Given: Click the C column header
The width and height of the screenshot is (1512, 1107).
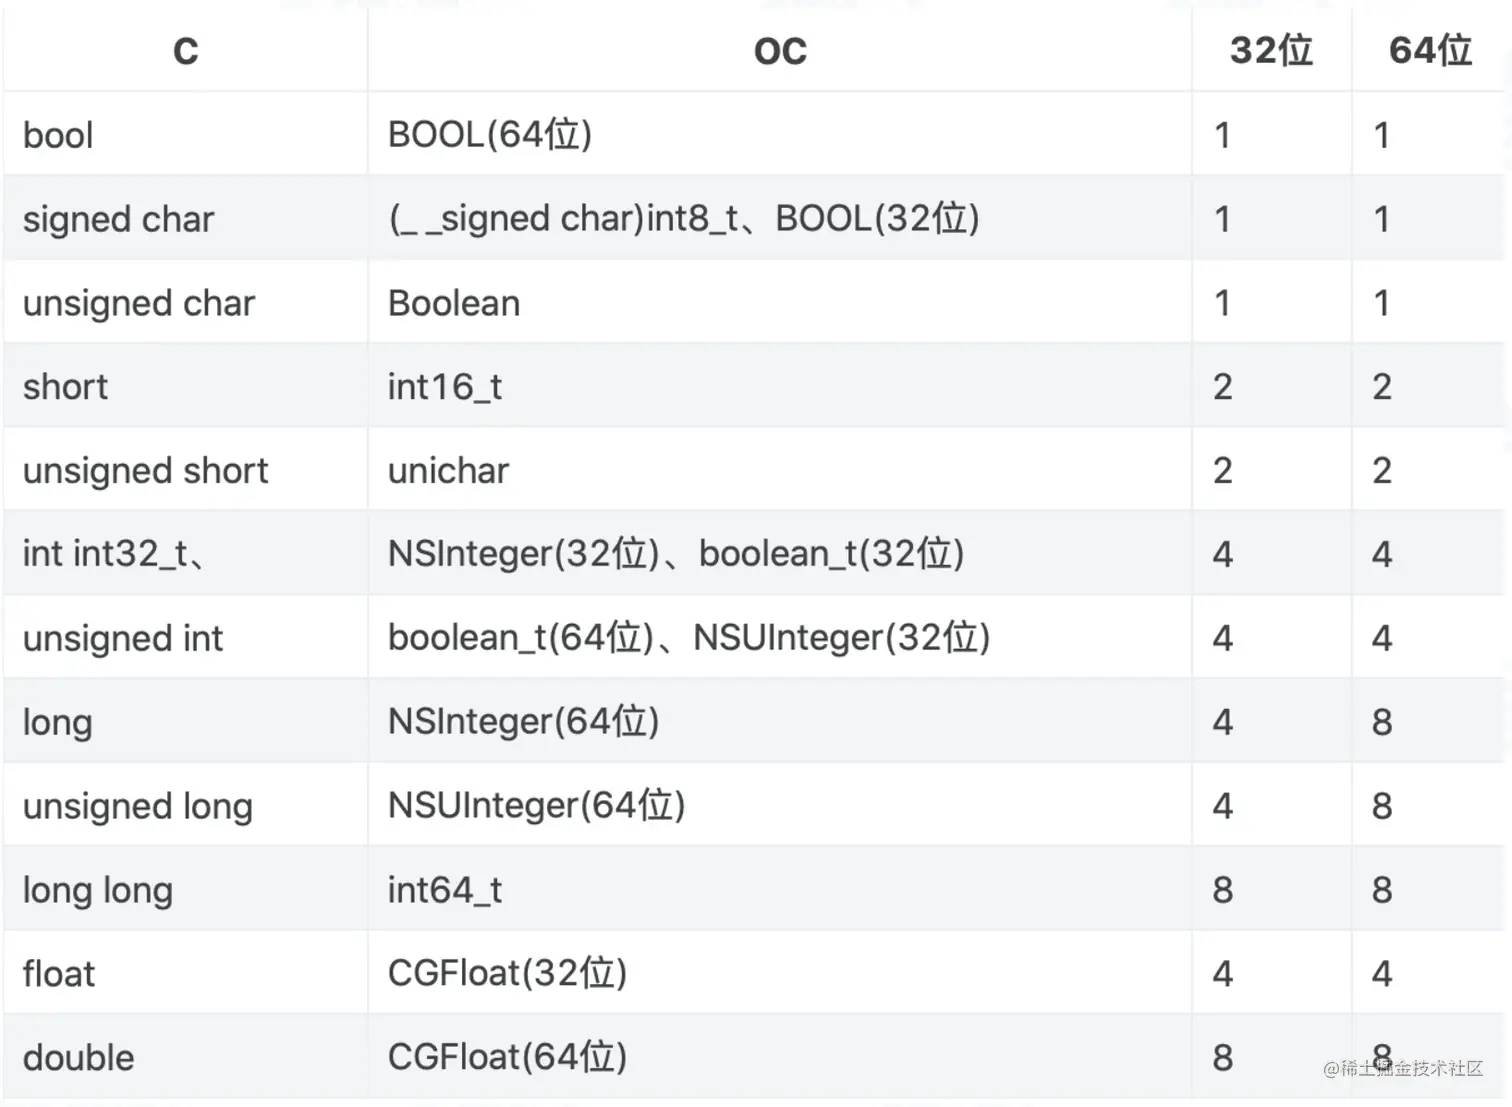Looking at the screenshot, I should (185, 50).
